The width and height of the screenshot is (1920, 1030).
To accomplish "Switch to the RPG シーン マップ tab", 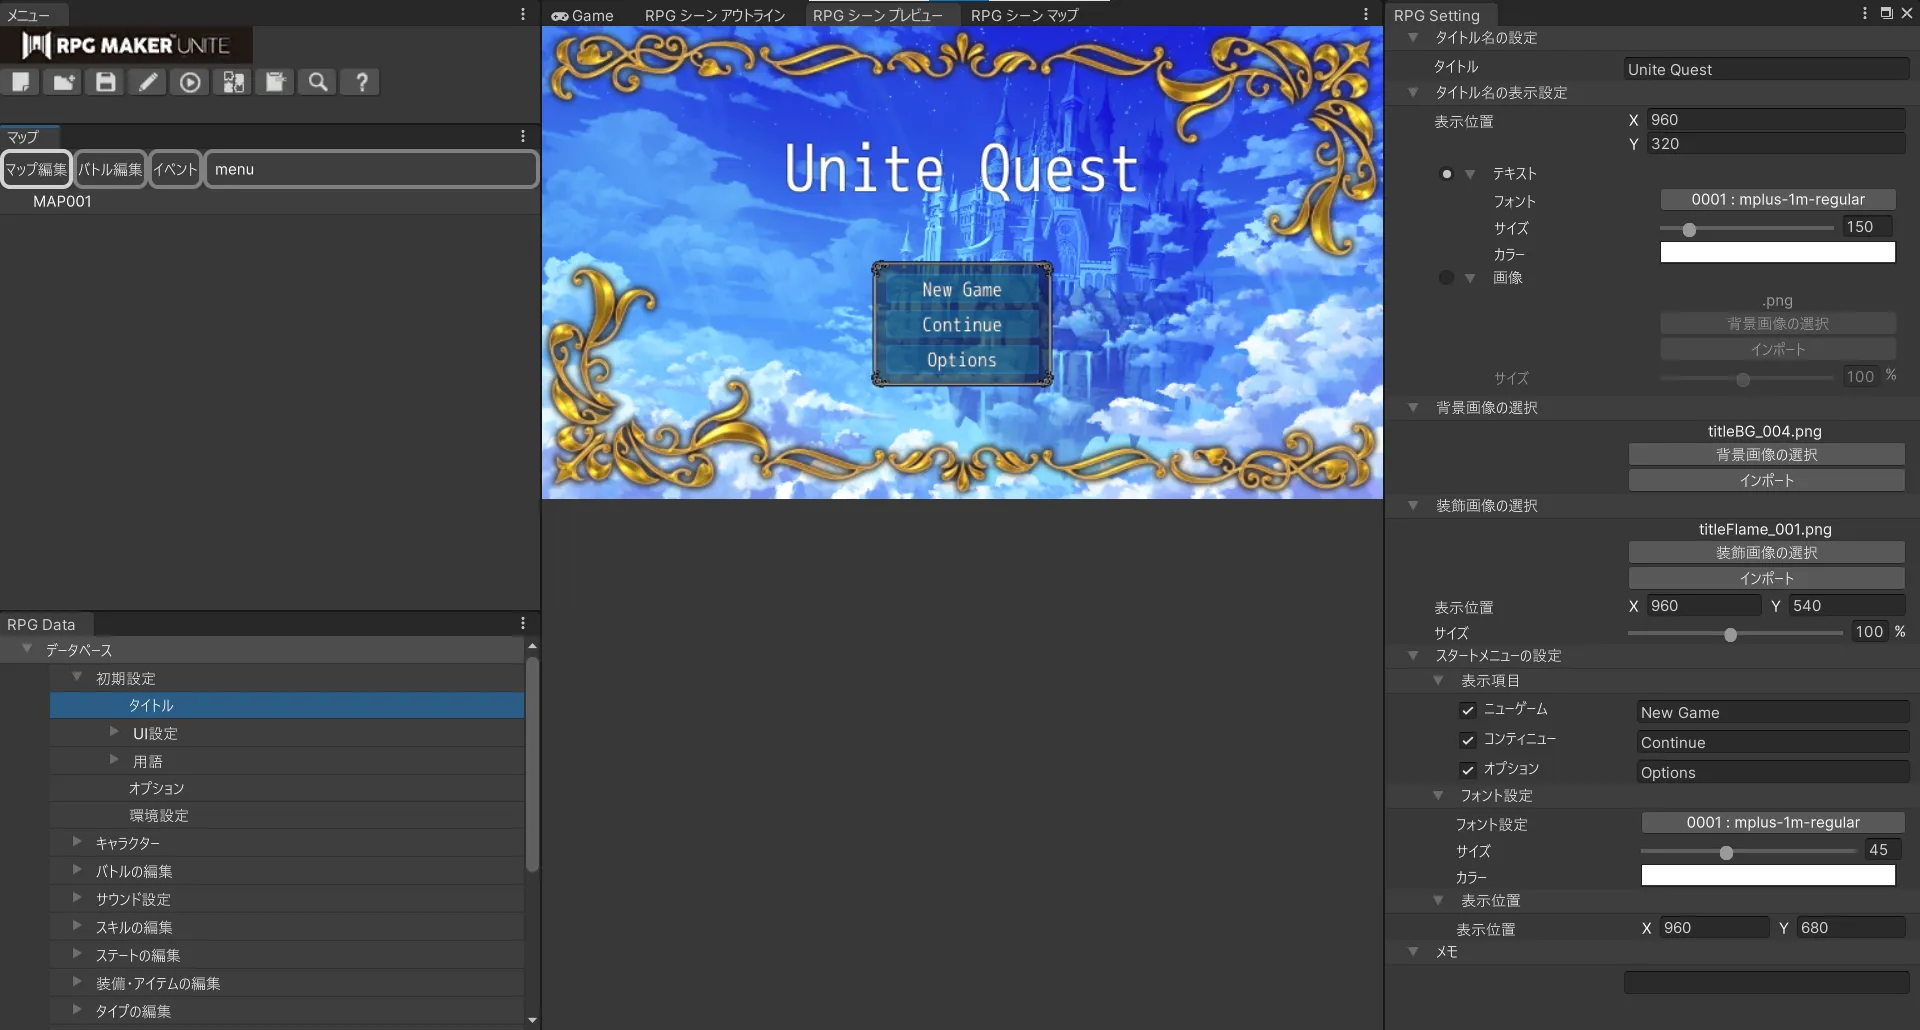I will [x=1024, y=15].
